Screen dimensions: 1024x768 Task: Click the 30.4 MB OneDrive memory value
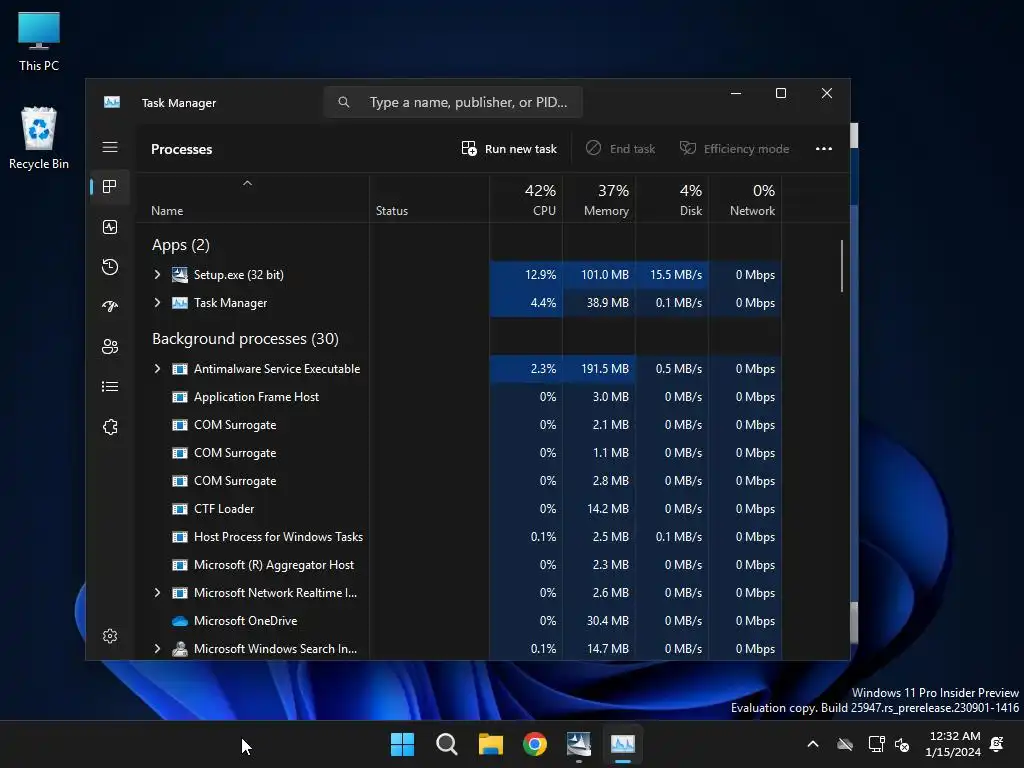pos(607,621)
